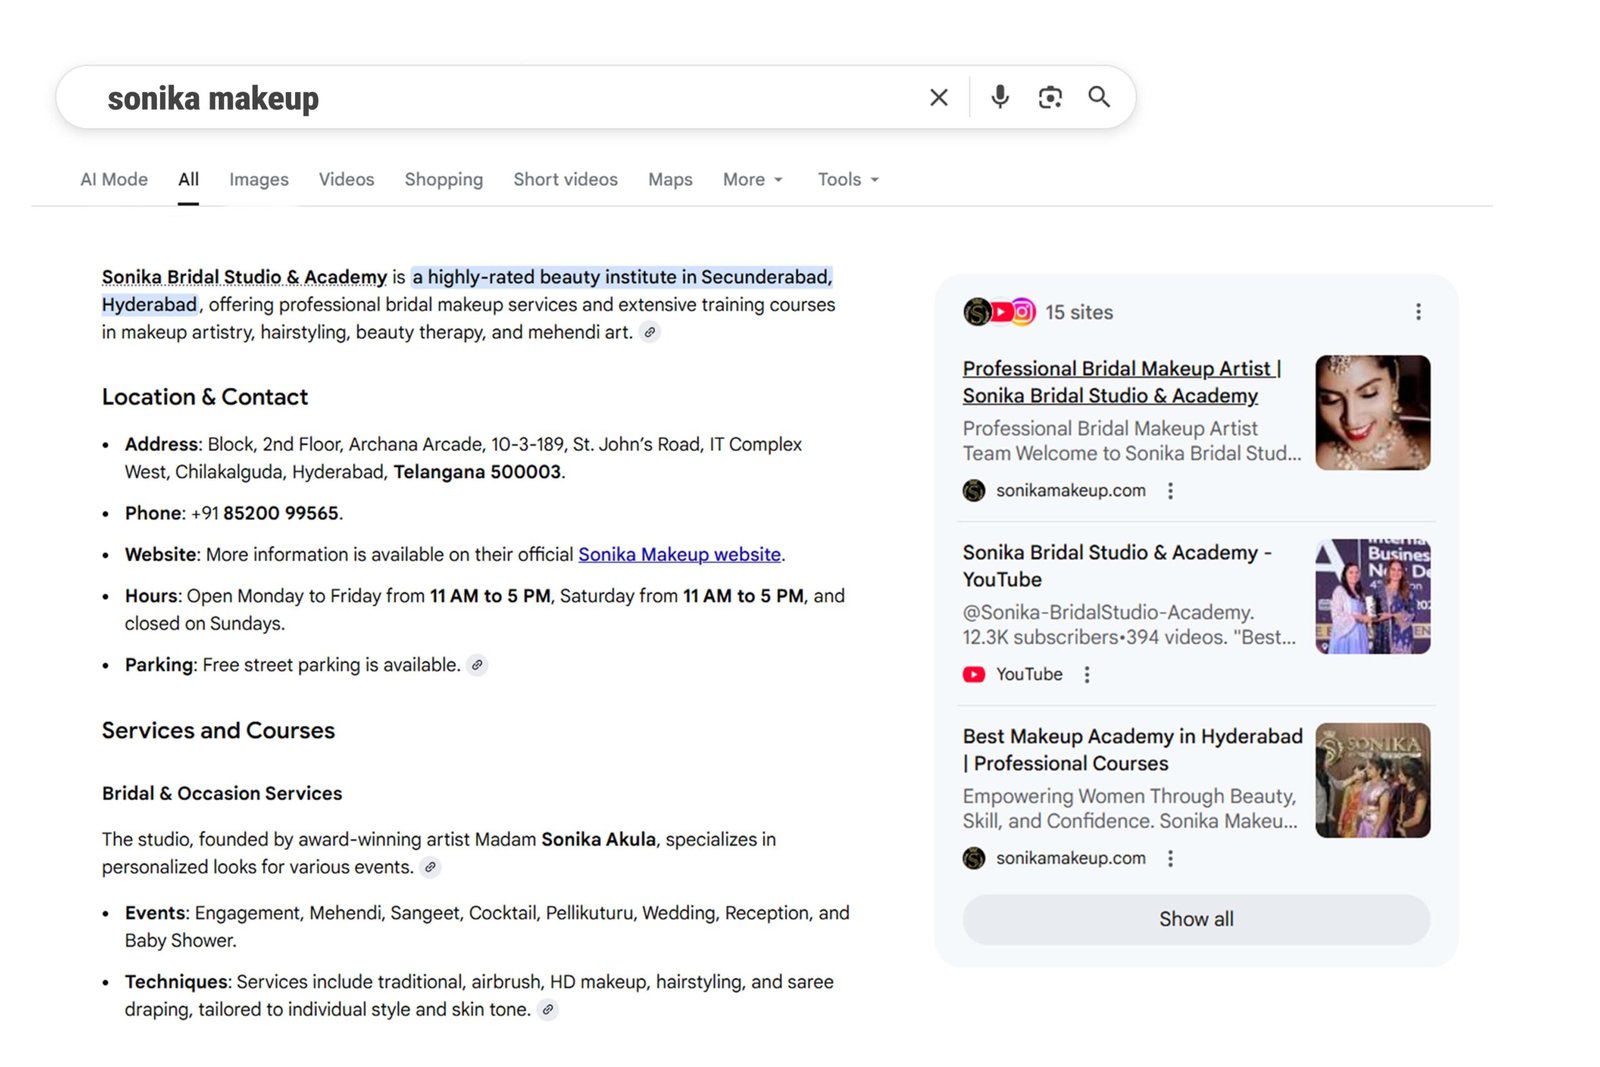
Task: Clear the search query with the X icon
Action: tap(938, 97)
